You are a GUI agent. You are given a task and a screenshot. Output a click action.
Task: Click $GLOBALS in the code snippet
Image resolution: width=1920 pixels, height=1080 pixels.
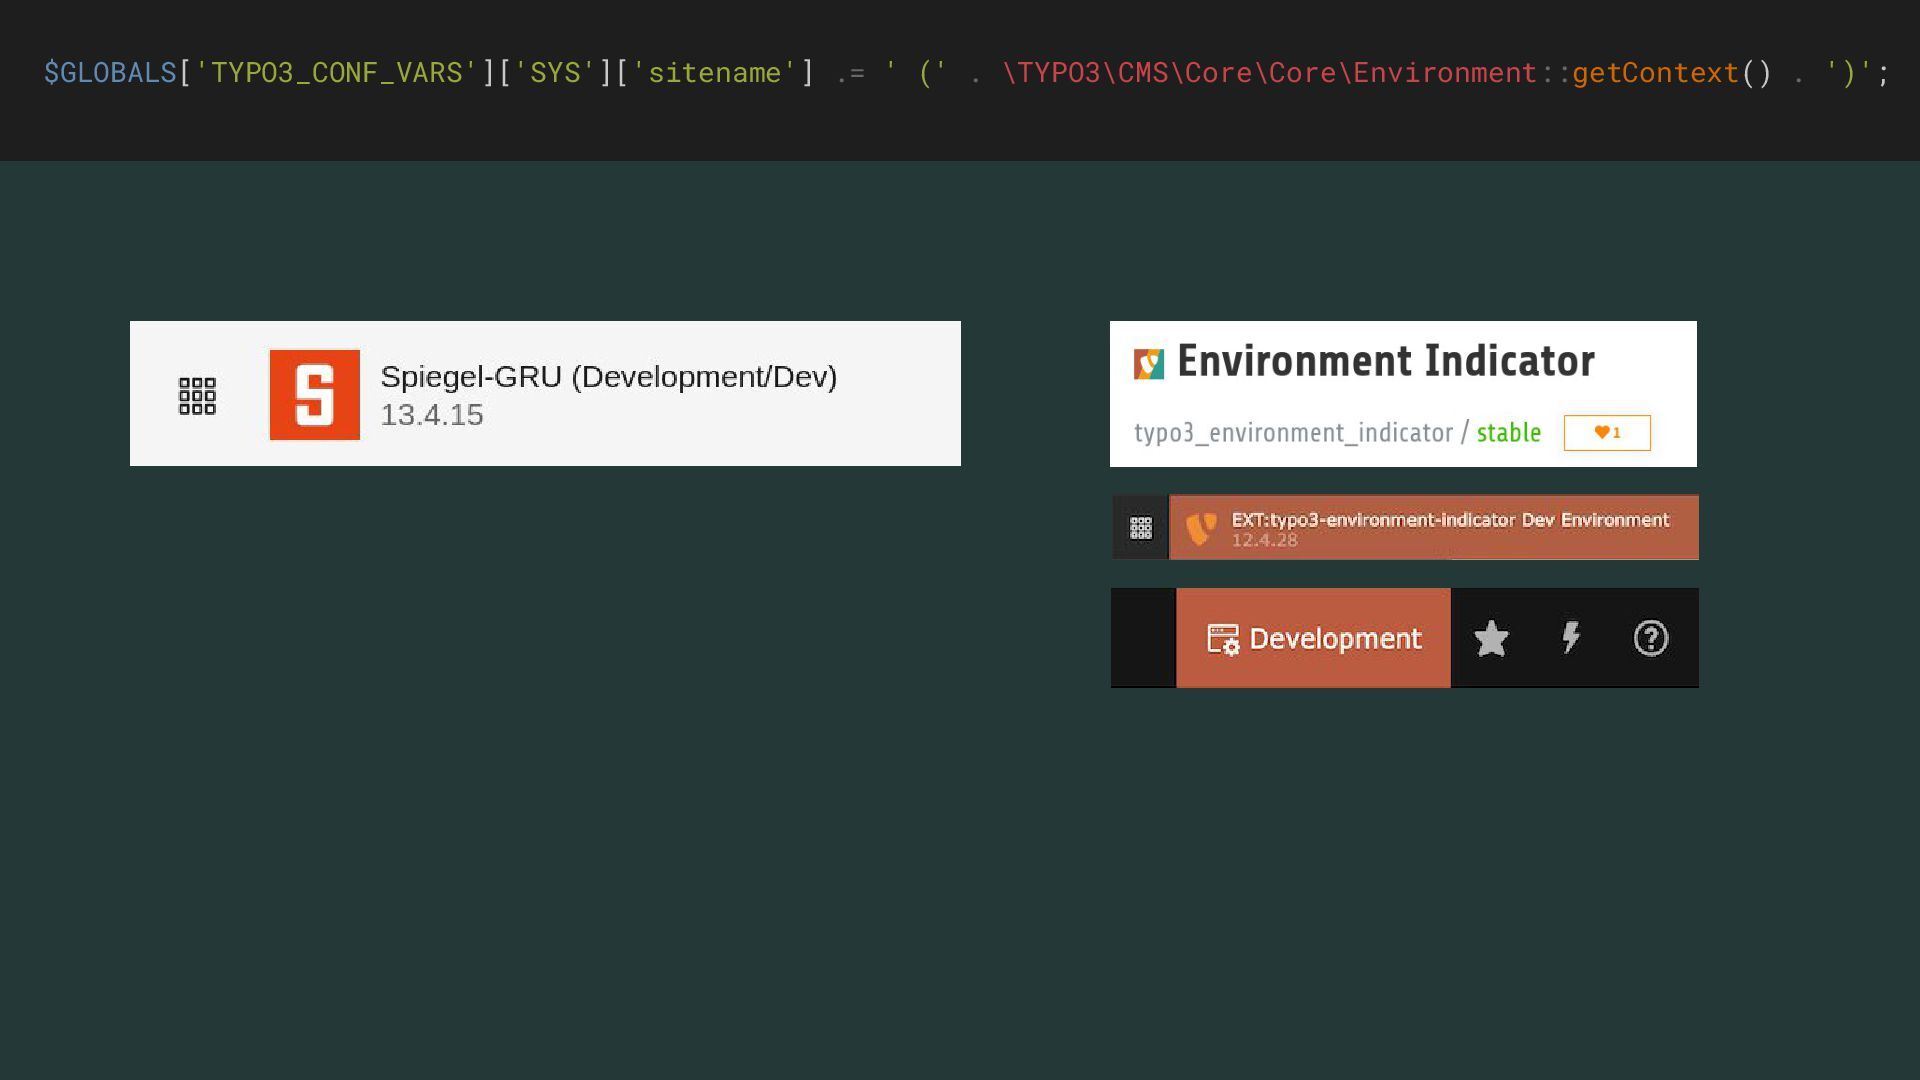[109, 73]
